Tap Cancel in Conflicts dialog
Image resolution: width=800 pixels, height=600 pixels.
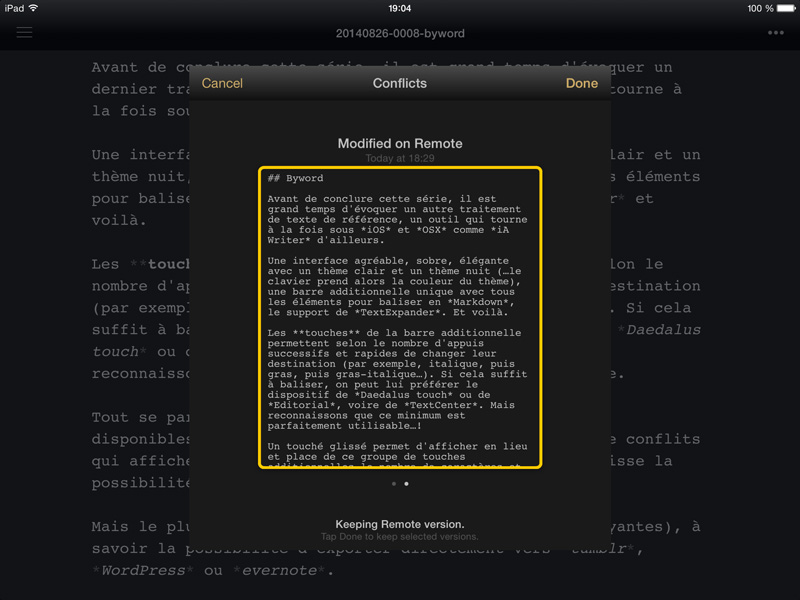click(222, 83)
